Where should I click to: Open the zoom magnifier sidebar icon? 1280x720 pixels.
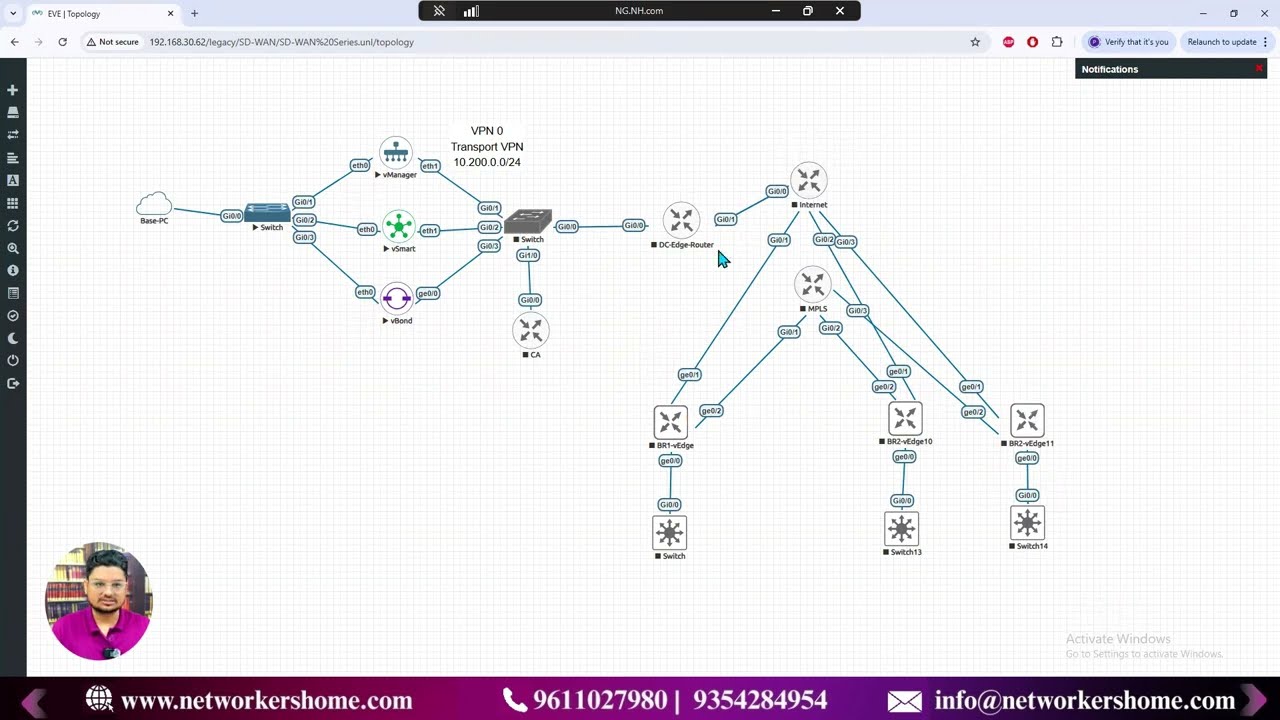(13, 248)
